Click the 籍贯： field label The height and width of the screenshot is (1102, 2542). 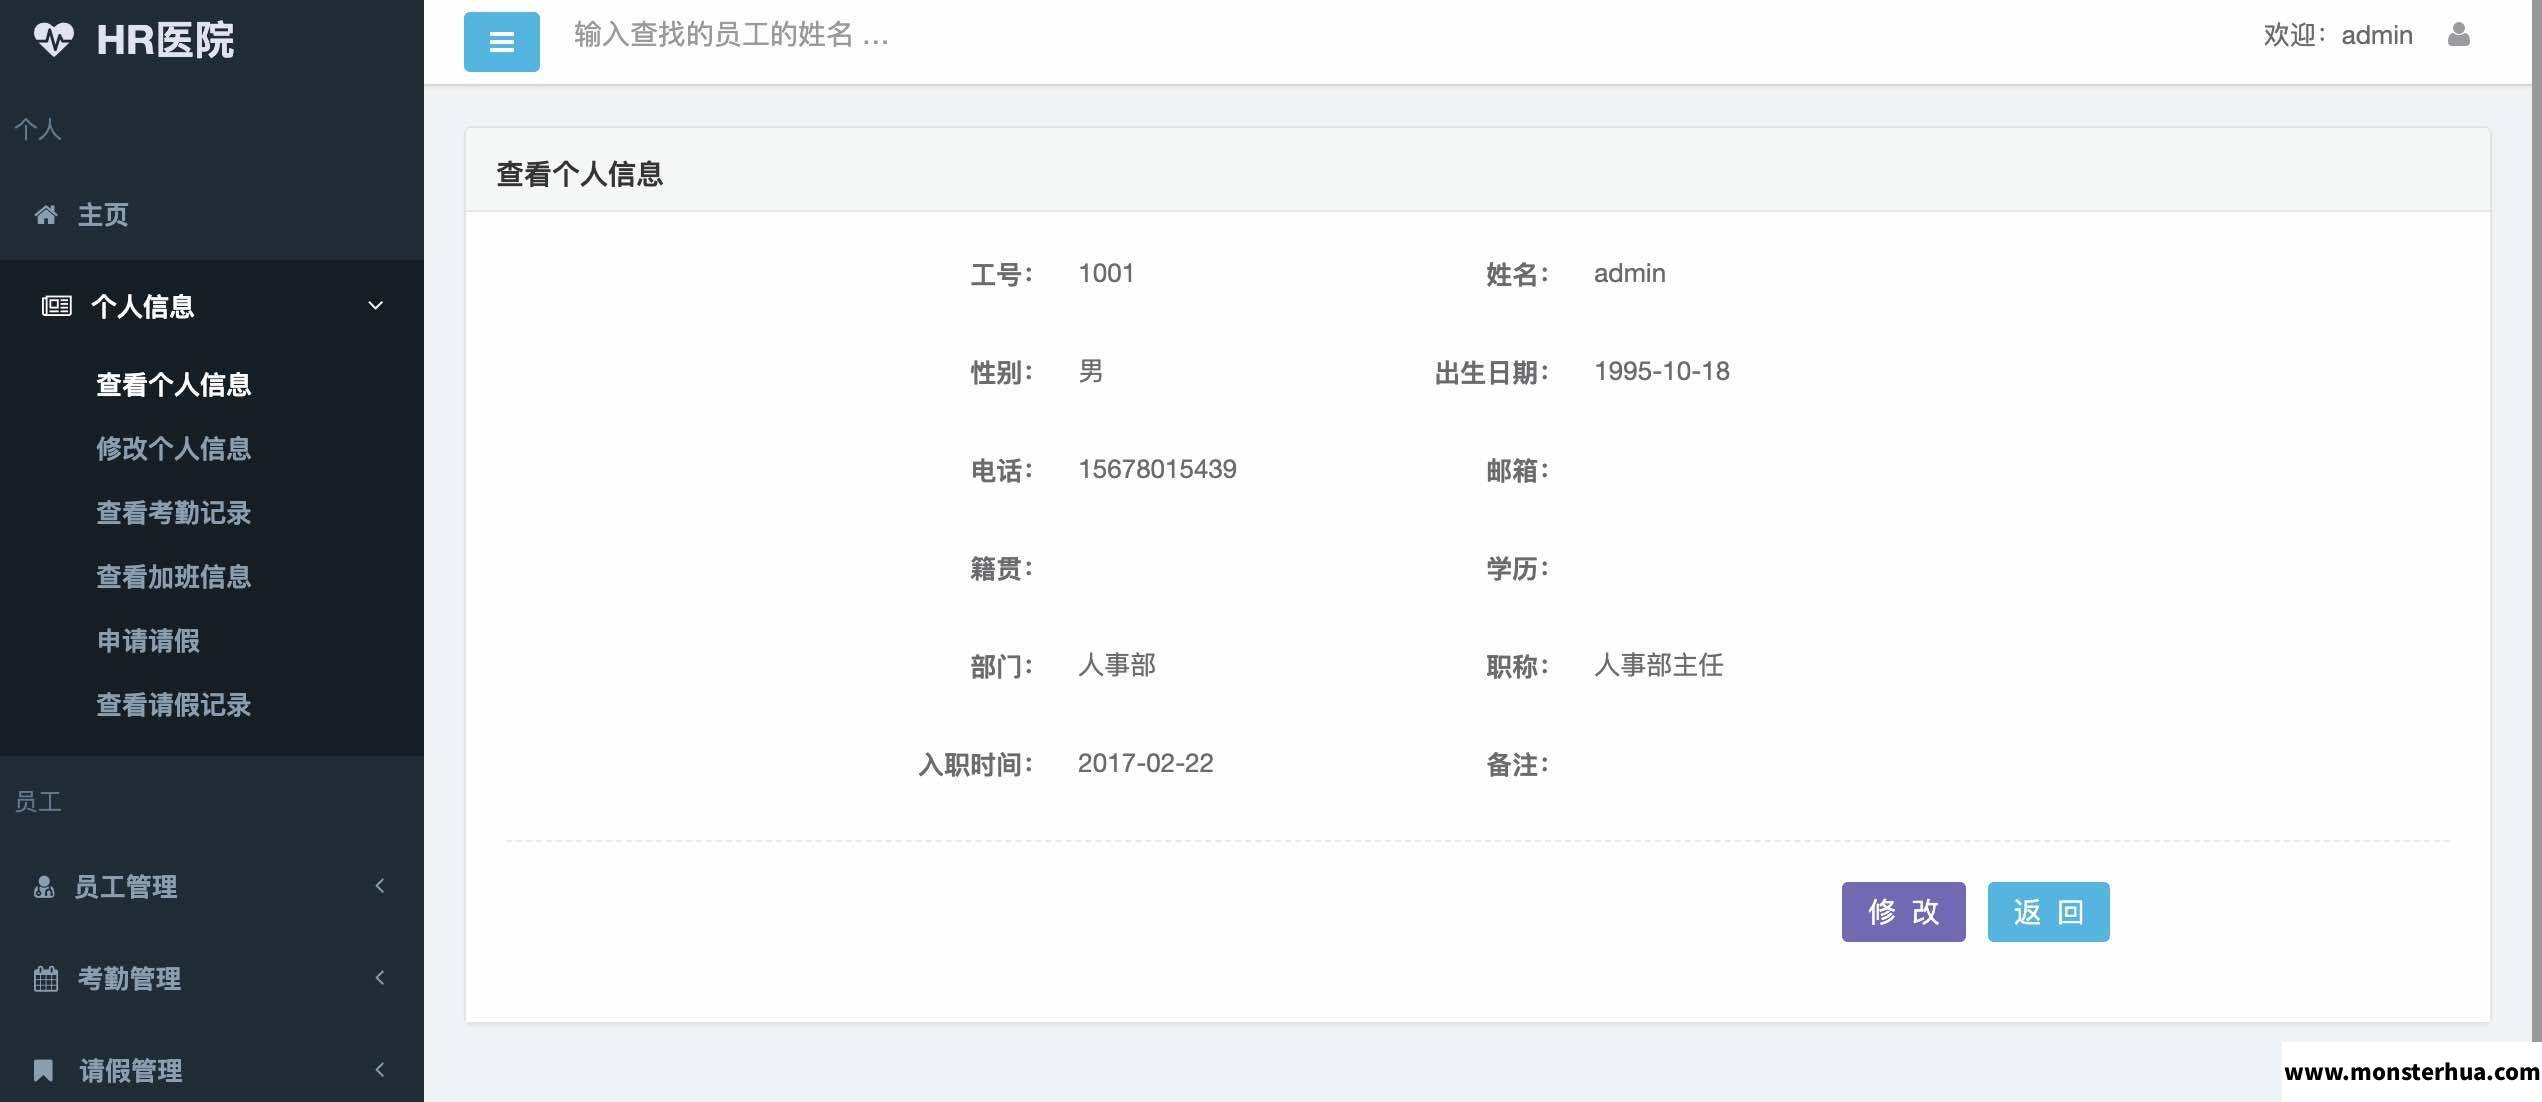click(1002, 569)
